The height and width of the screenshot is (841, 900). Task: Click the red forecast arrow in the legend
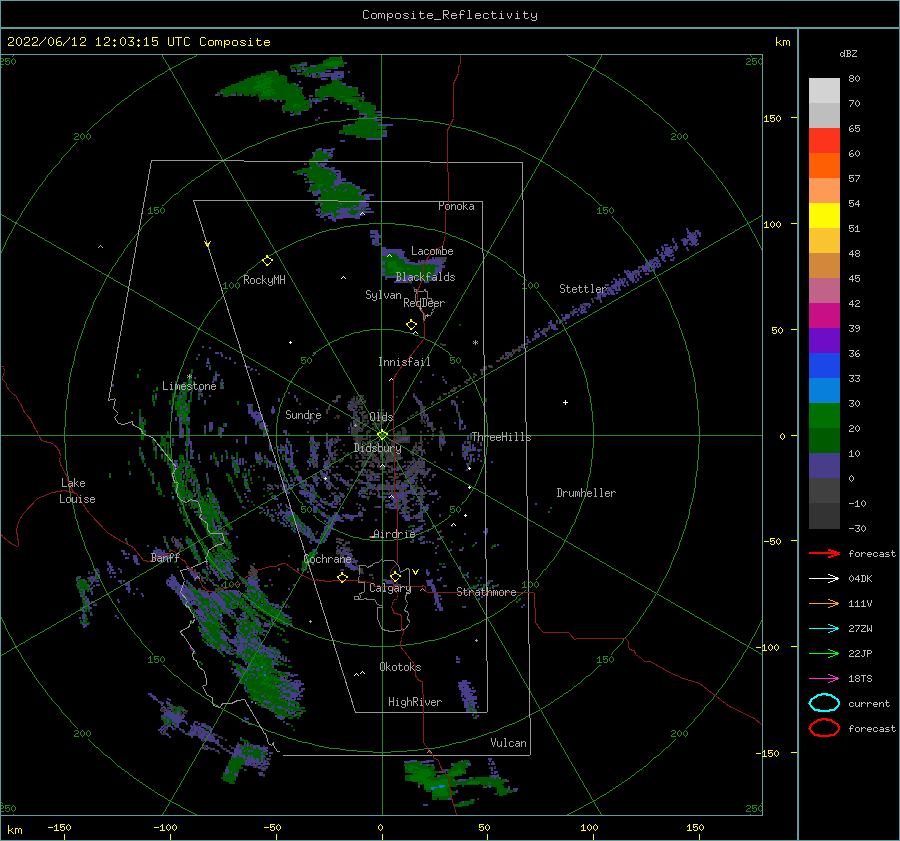pyautogui.click(x=824, y=553)
